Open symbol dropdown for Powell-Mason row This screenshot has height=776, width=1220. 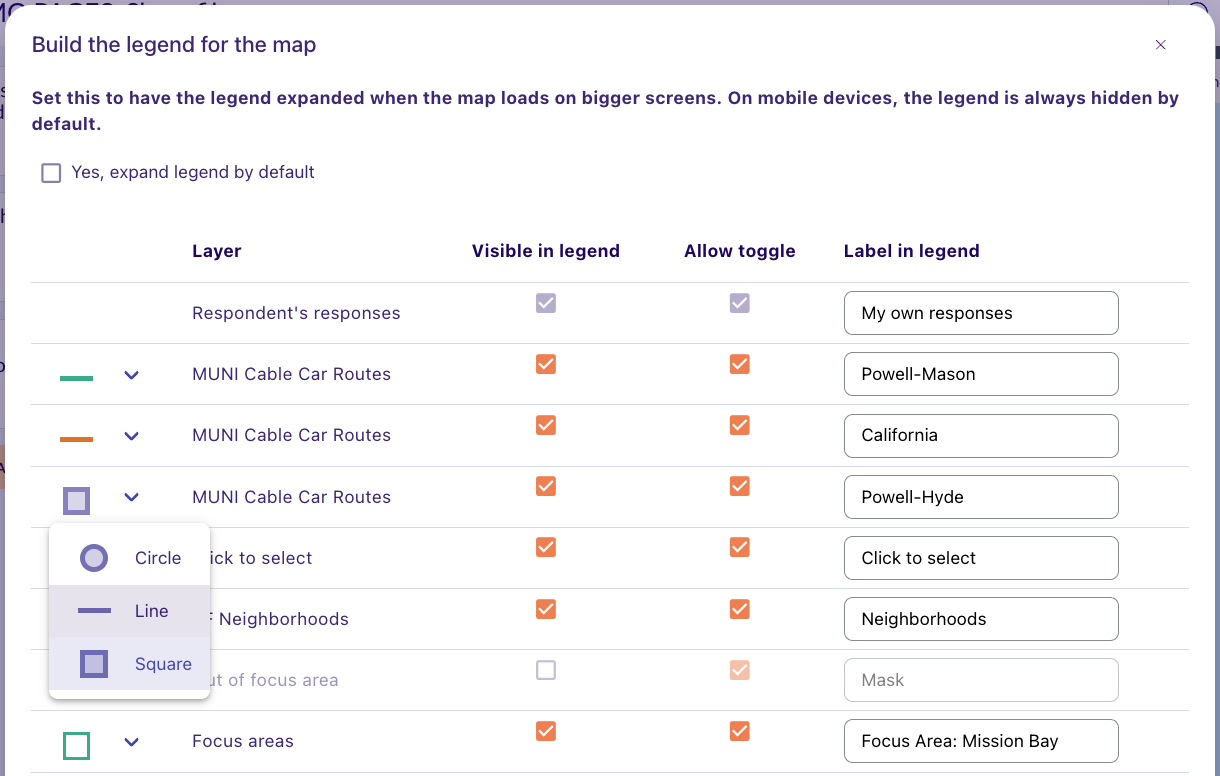point(131,375)
